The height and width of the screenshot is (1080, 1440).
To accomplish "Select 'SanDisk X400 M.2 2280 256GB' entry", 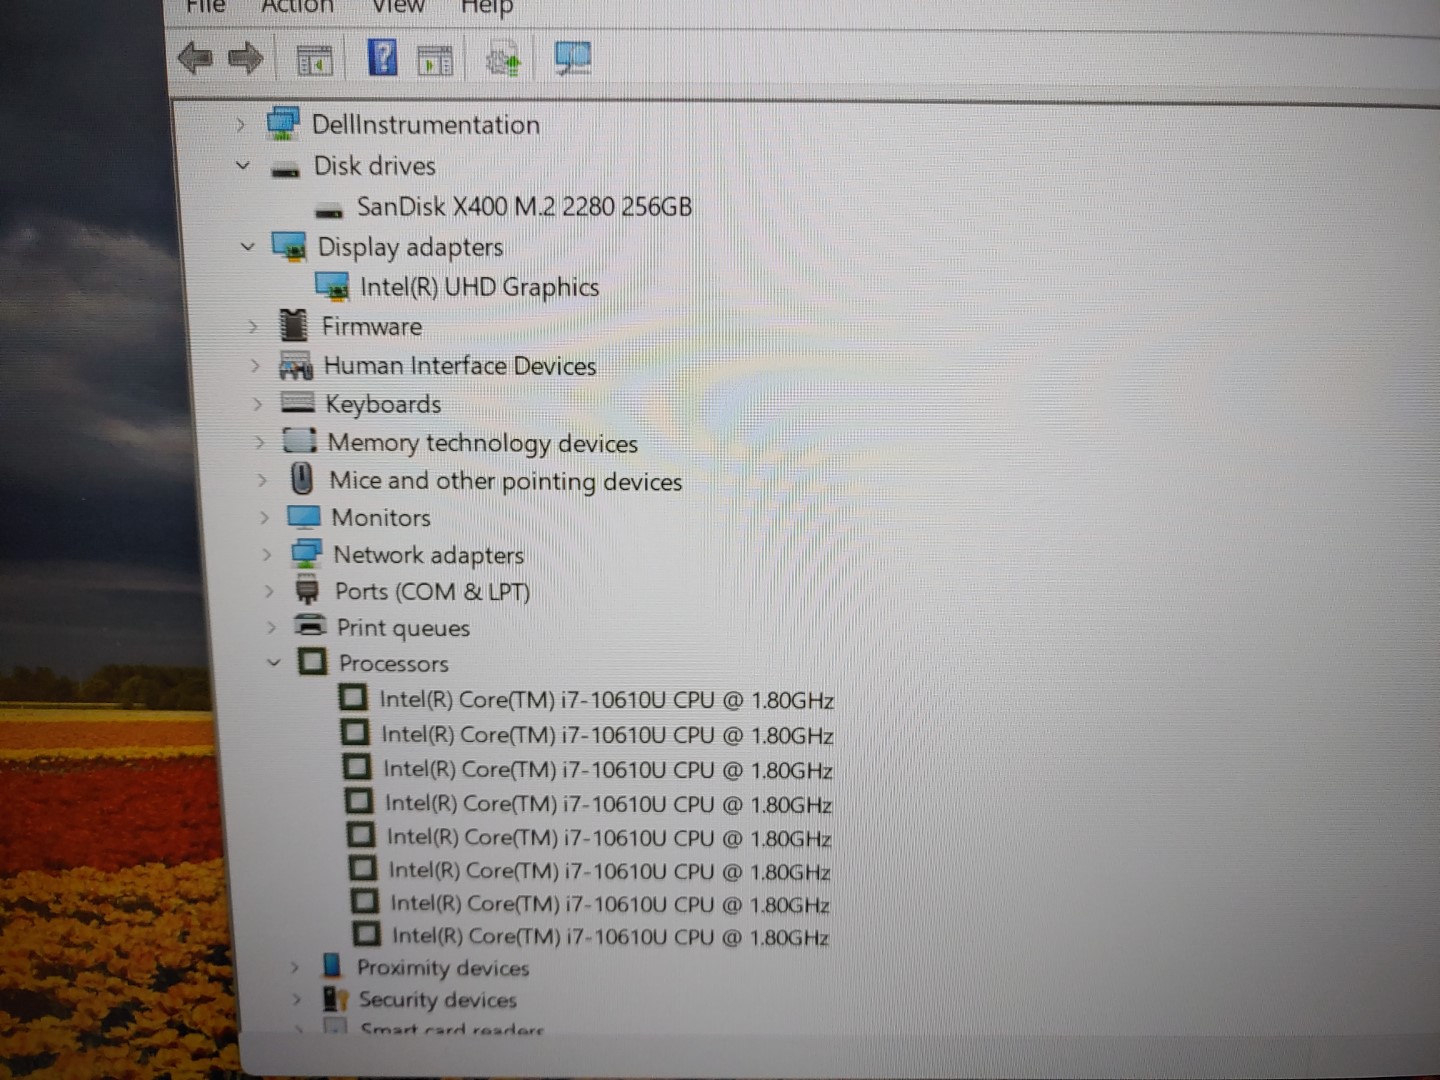I will tap(524, 207).
